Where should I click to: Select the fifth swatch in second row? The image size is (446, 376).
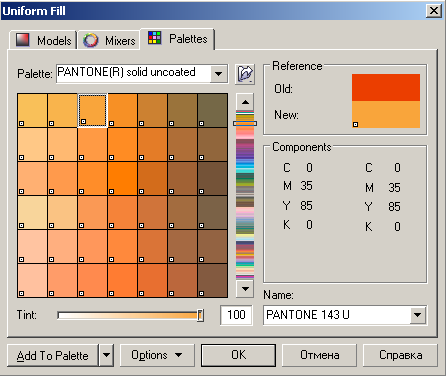(x=153, y=144)
